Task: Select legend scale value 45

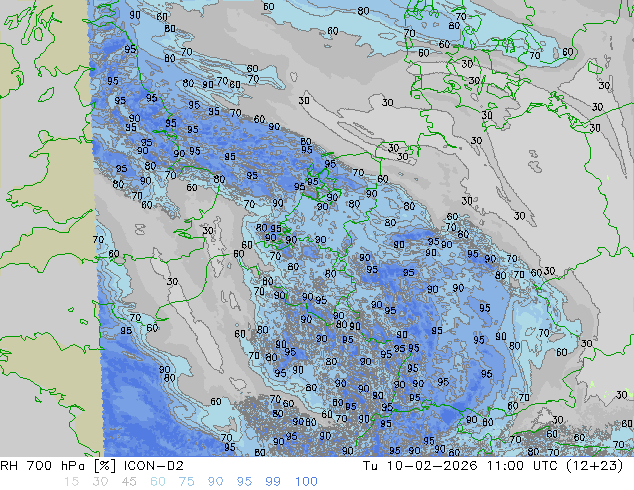Action: point(129,482)
